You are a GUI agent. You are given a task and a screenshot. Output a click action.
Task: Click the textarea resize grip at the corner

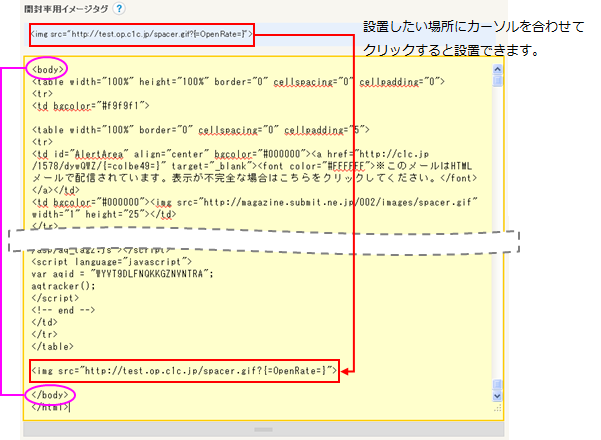pyautogui.click(x=497, y=409)
